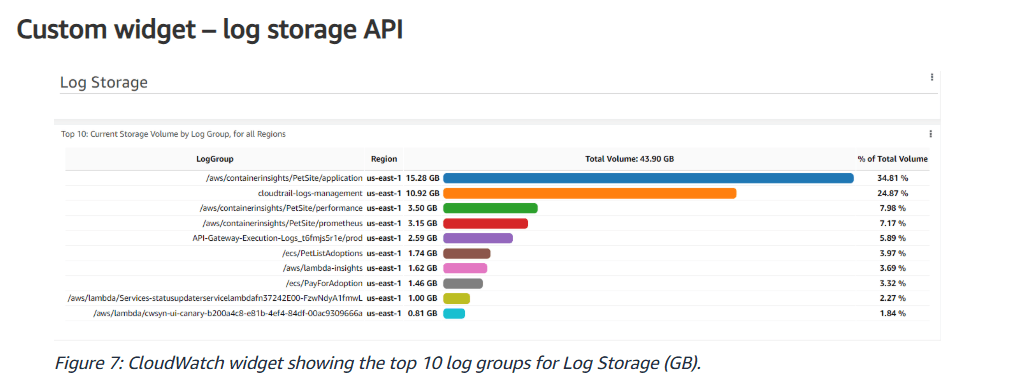The image size is (1010, 388).
Task: Select the /aws/containerinsights/PetSite/performance log group
Action: pyautogui.click(x=282, y=208)
